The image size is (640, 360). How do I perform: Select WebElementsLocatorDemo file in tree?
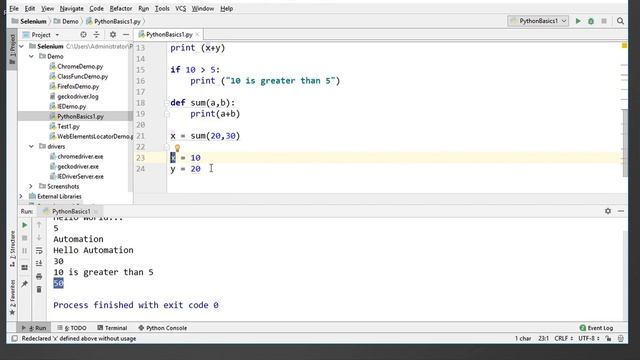point(91,136)
